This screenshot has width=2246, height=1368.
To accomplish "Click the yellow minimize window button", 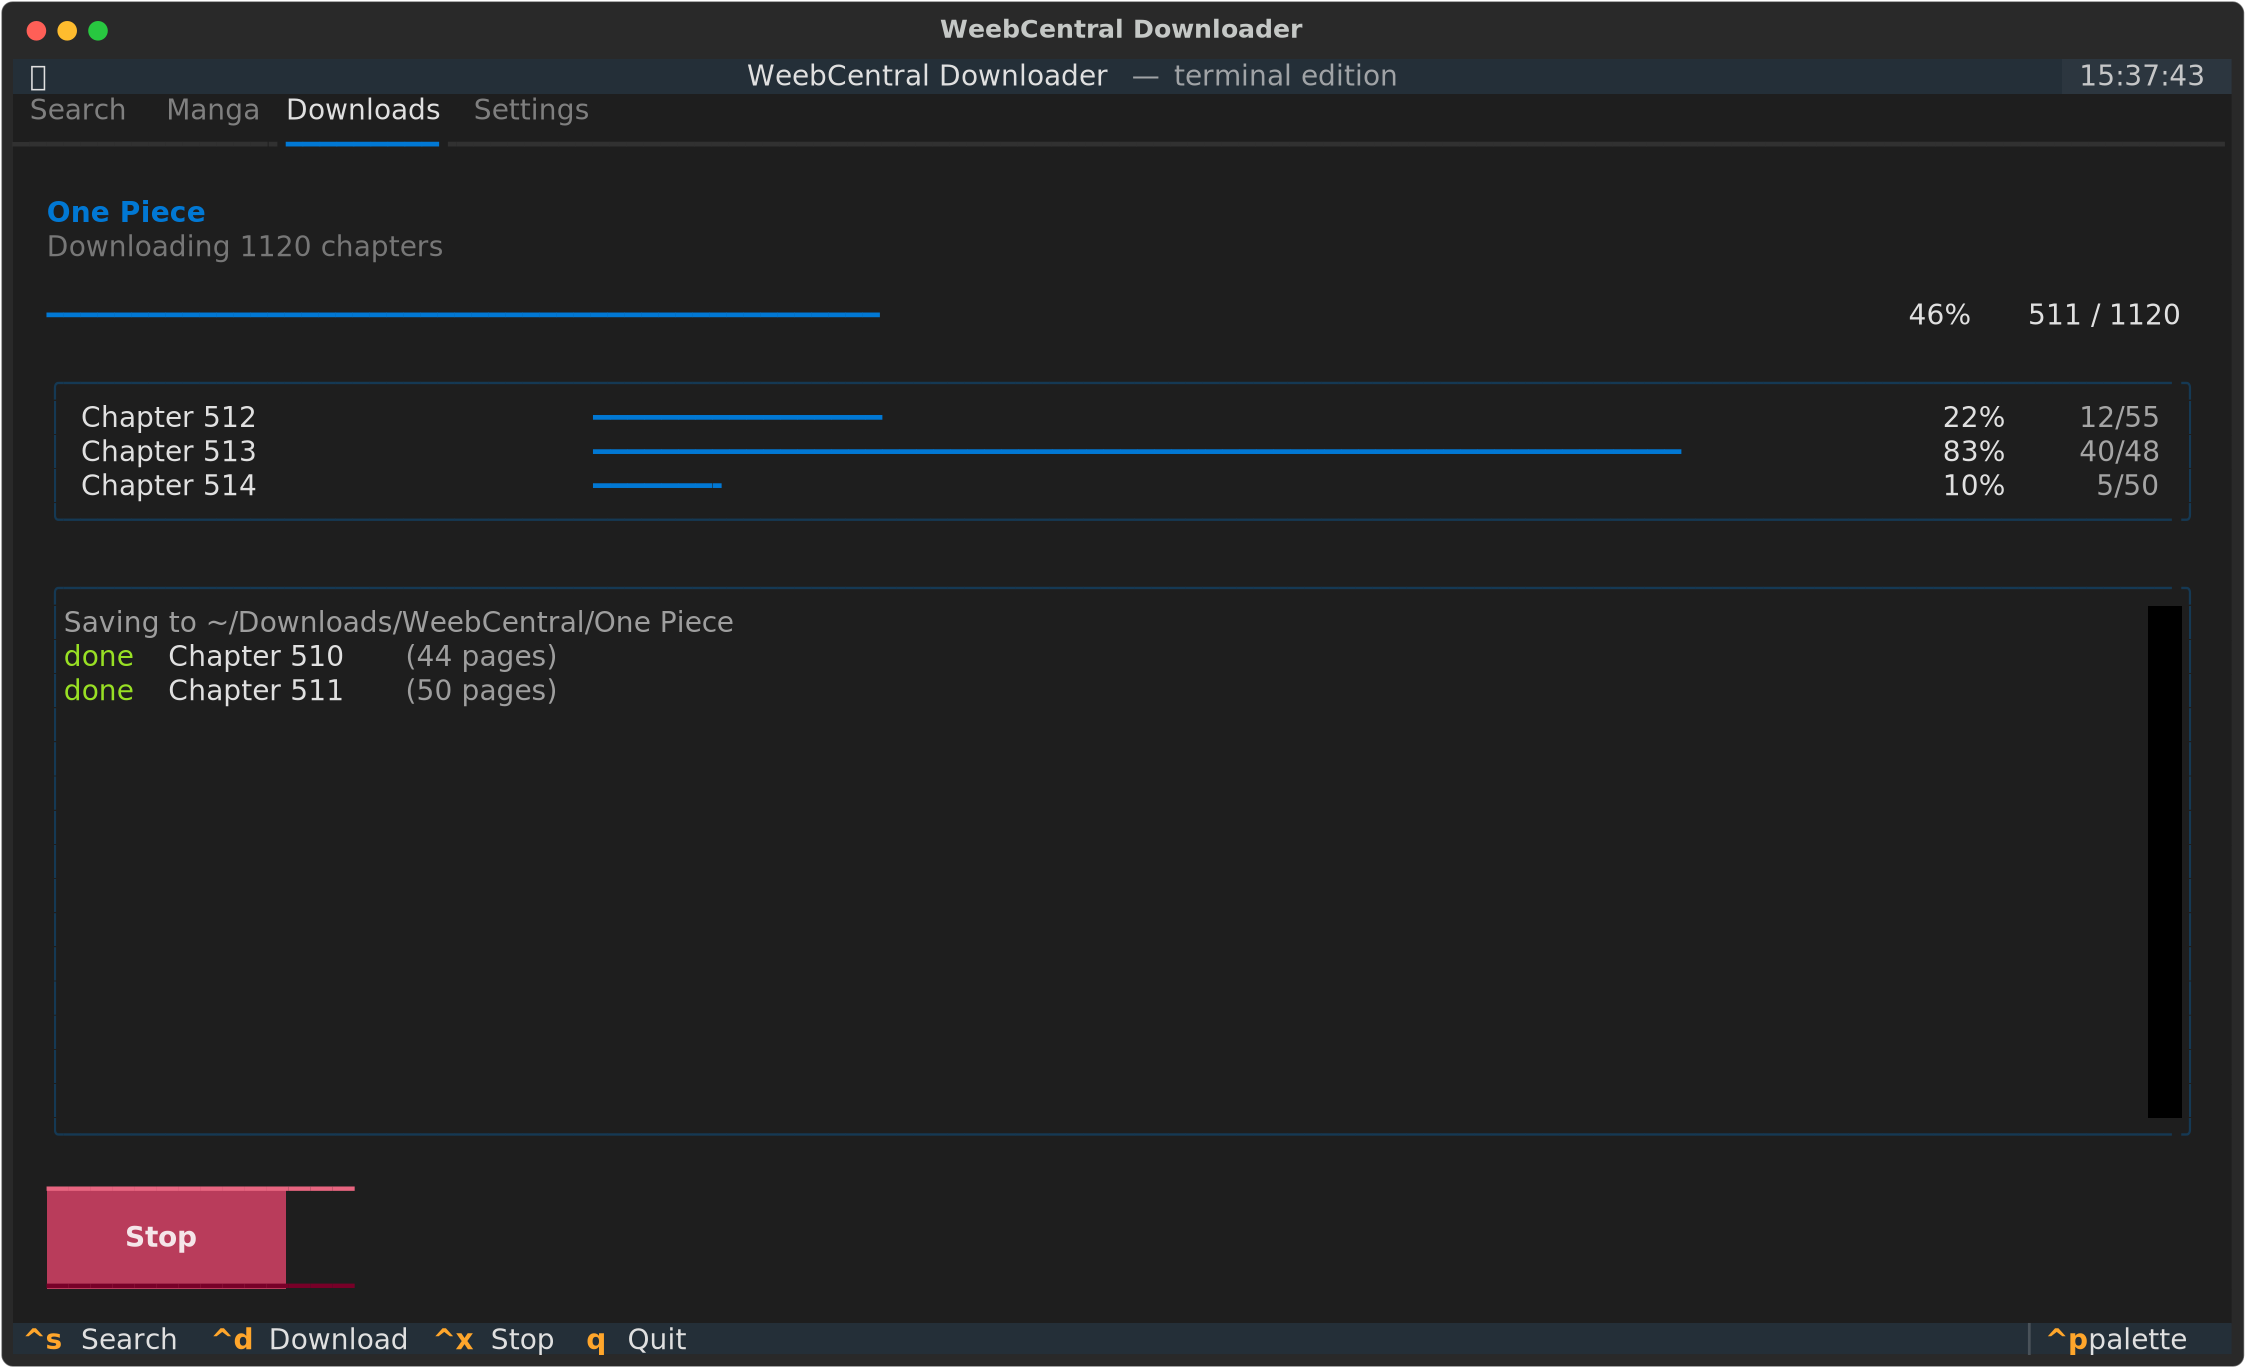I will point(67,30).
